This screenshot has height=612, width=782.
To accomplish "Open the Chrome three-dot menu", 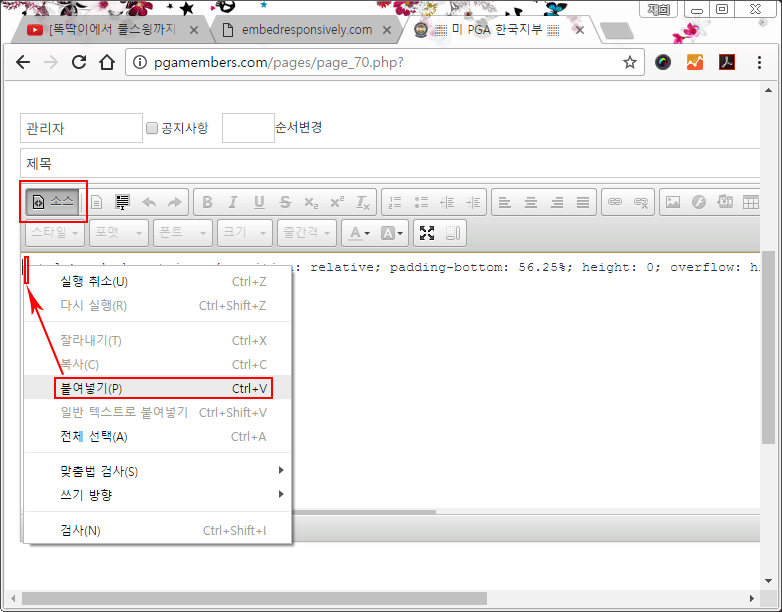I will 759,62.
